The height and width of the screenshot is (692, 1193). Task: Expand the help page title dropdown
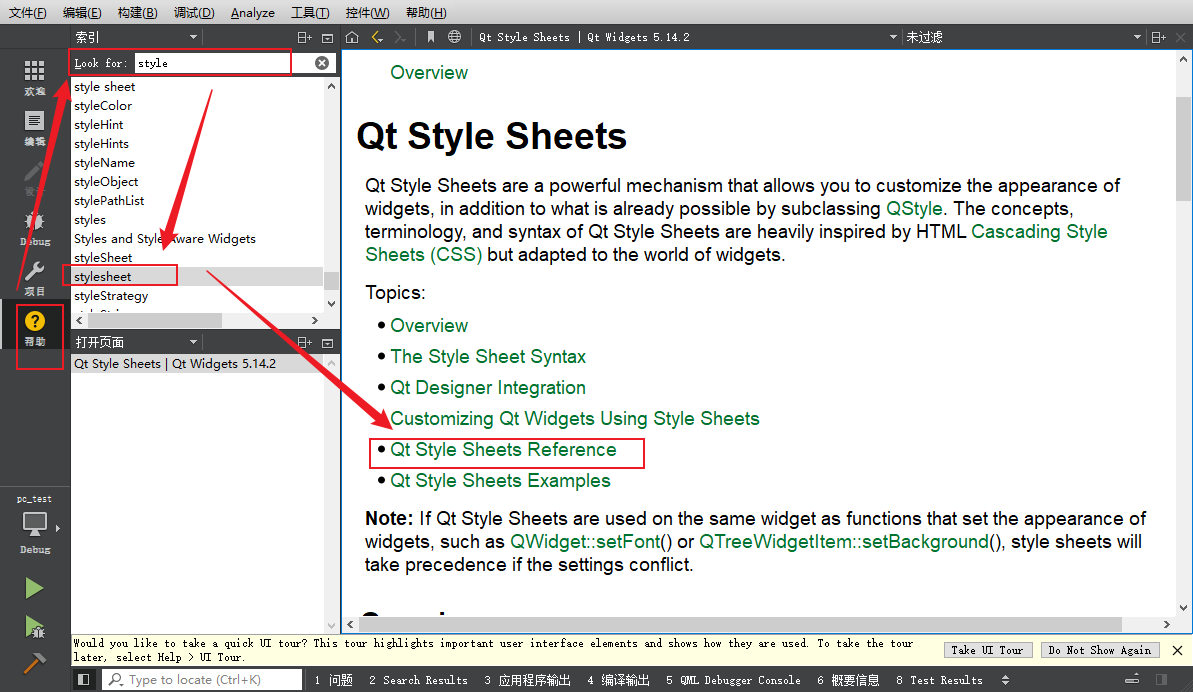click(x=893, y=37)
